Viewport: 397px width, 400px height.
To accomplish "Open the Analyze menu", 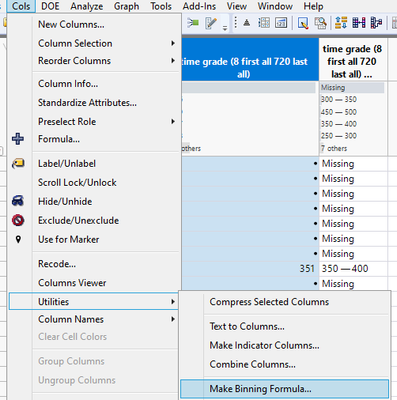I will tap(87, 6).
